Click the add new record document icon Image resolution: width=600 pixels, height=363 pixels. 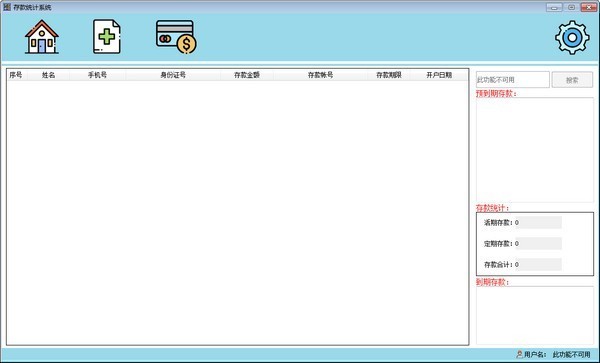(x=107, y=37)
